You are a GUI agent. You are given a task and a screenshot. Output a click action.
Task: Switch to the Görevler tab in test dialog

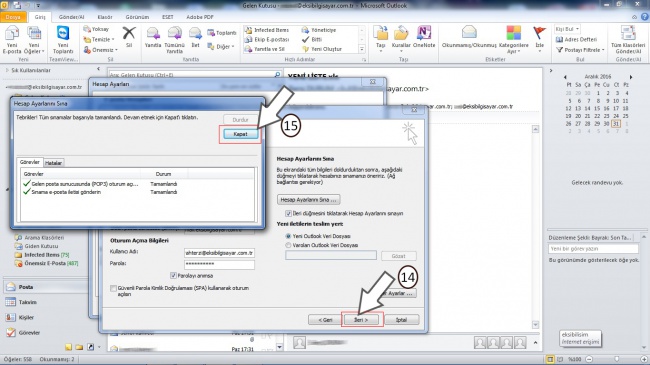point(30,162)
